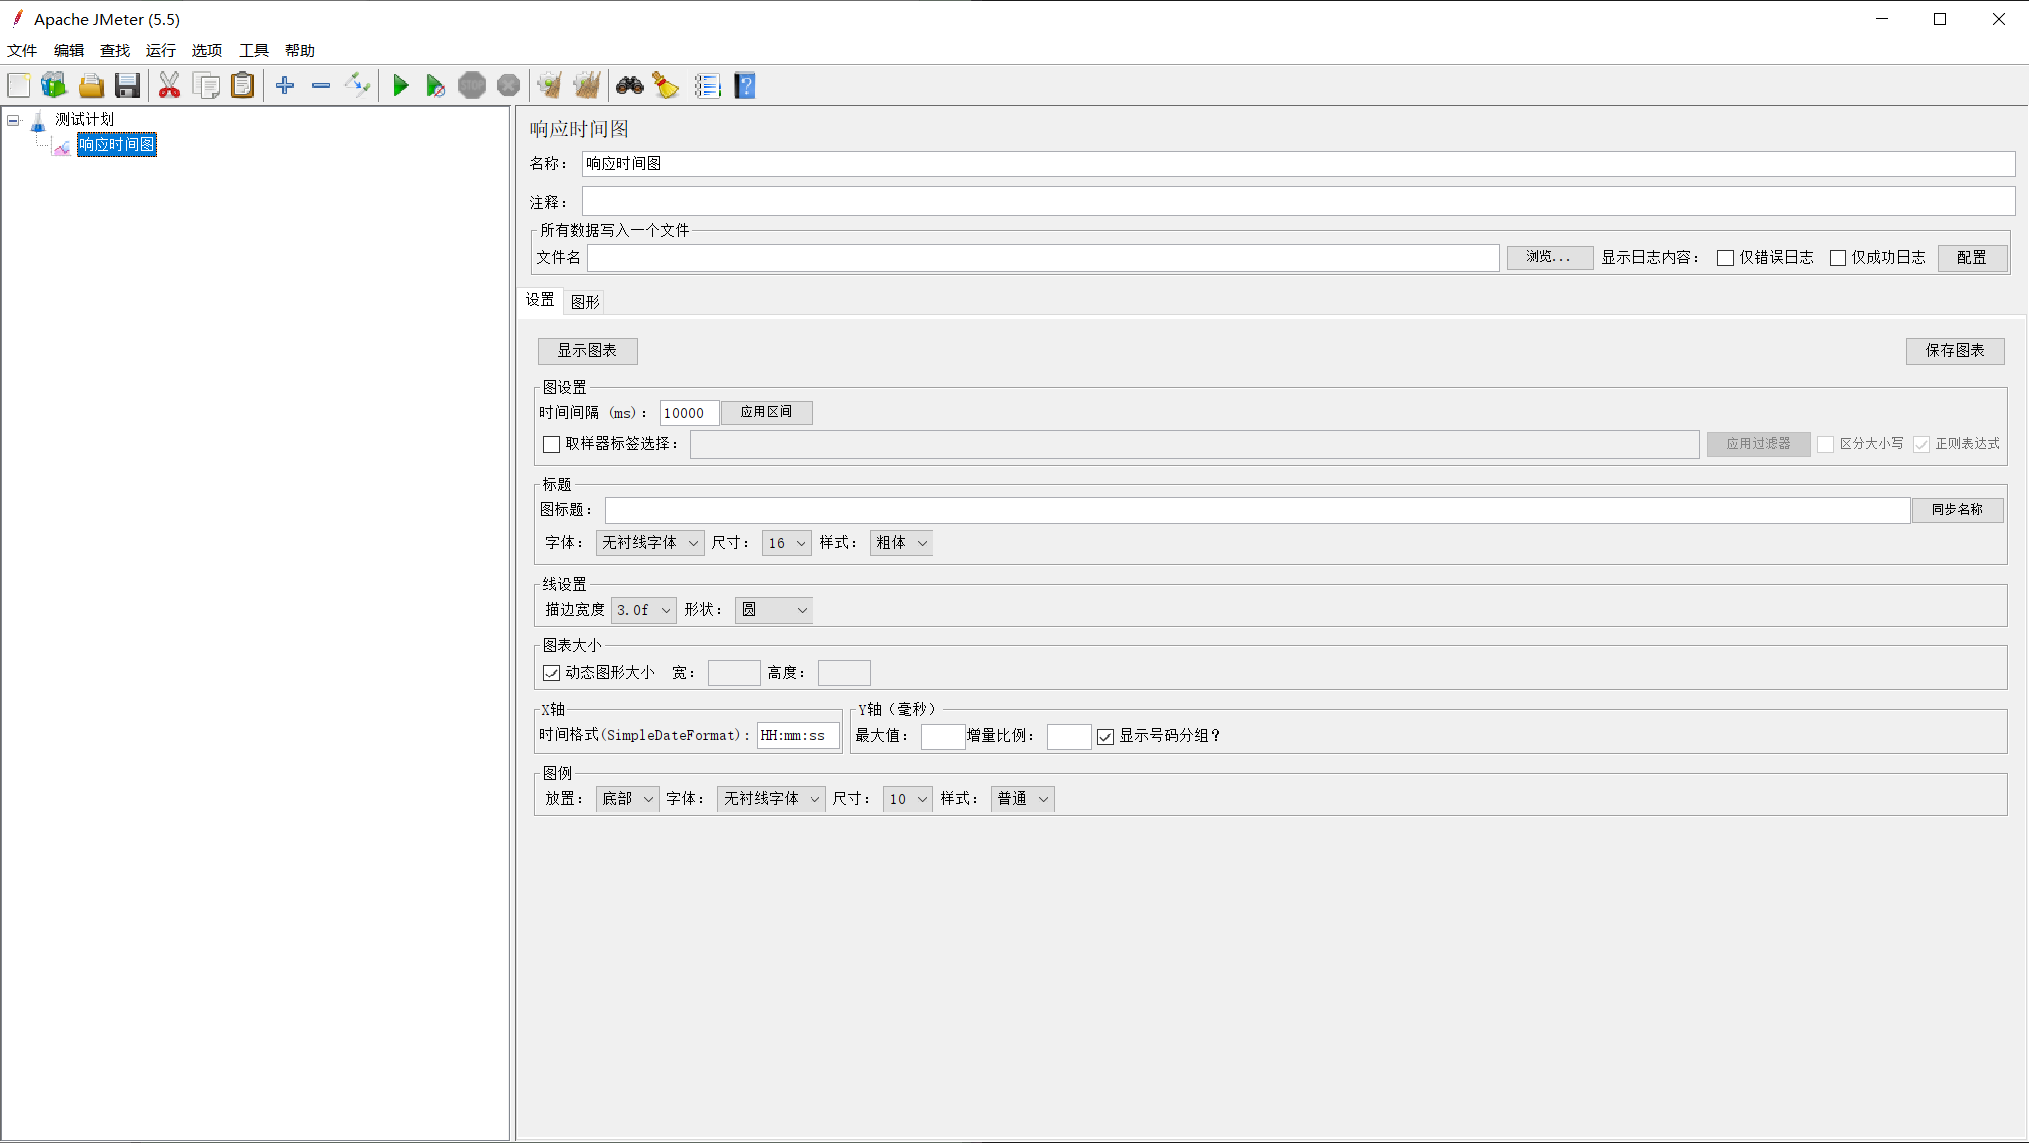Collapse the 测试计划 tree expander
Screen dimensions: 2029x1143
[x=14, y=120]
